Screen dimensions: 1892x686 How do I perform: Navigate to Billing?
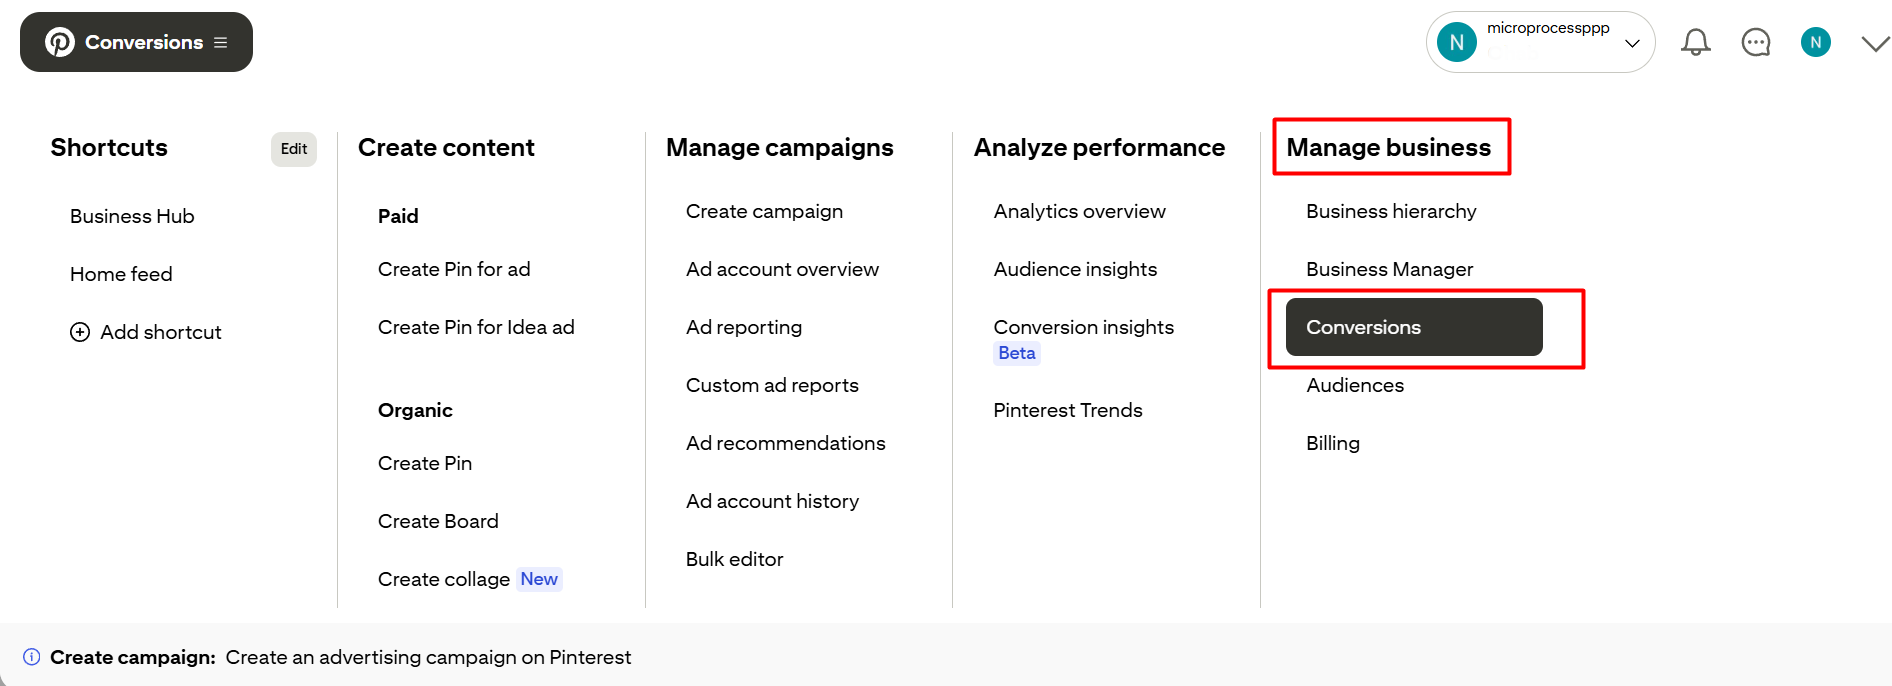click(x=1332, y=443)
